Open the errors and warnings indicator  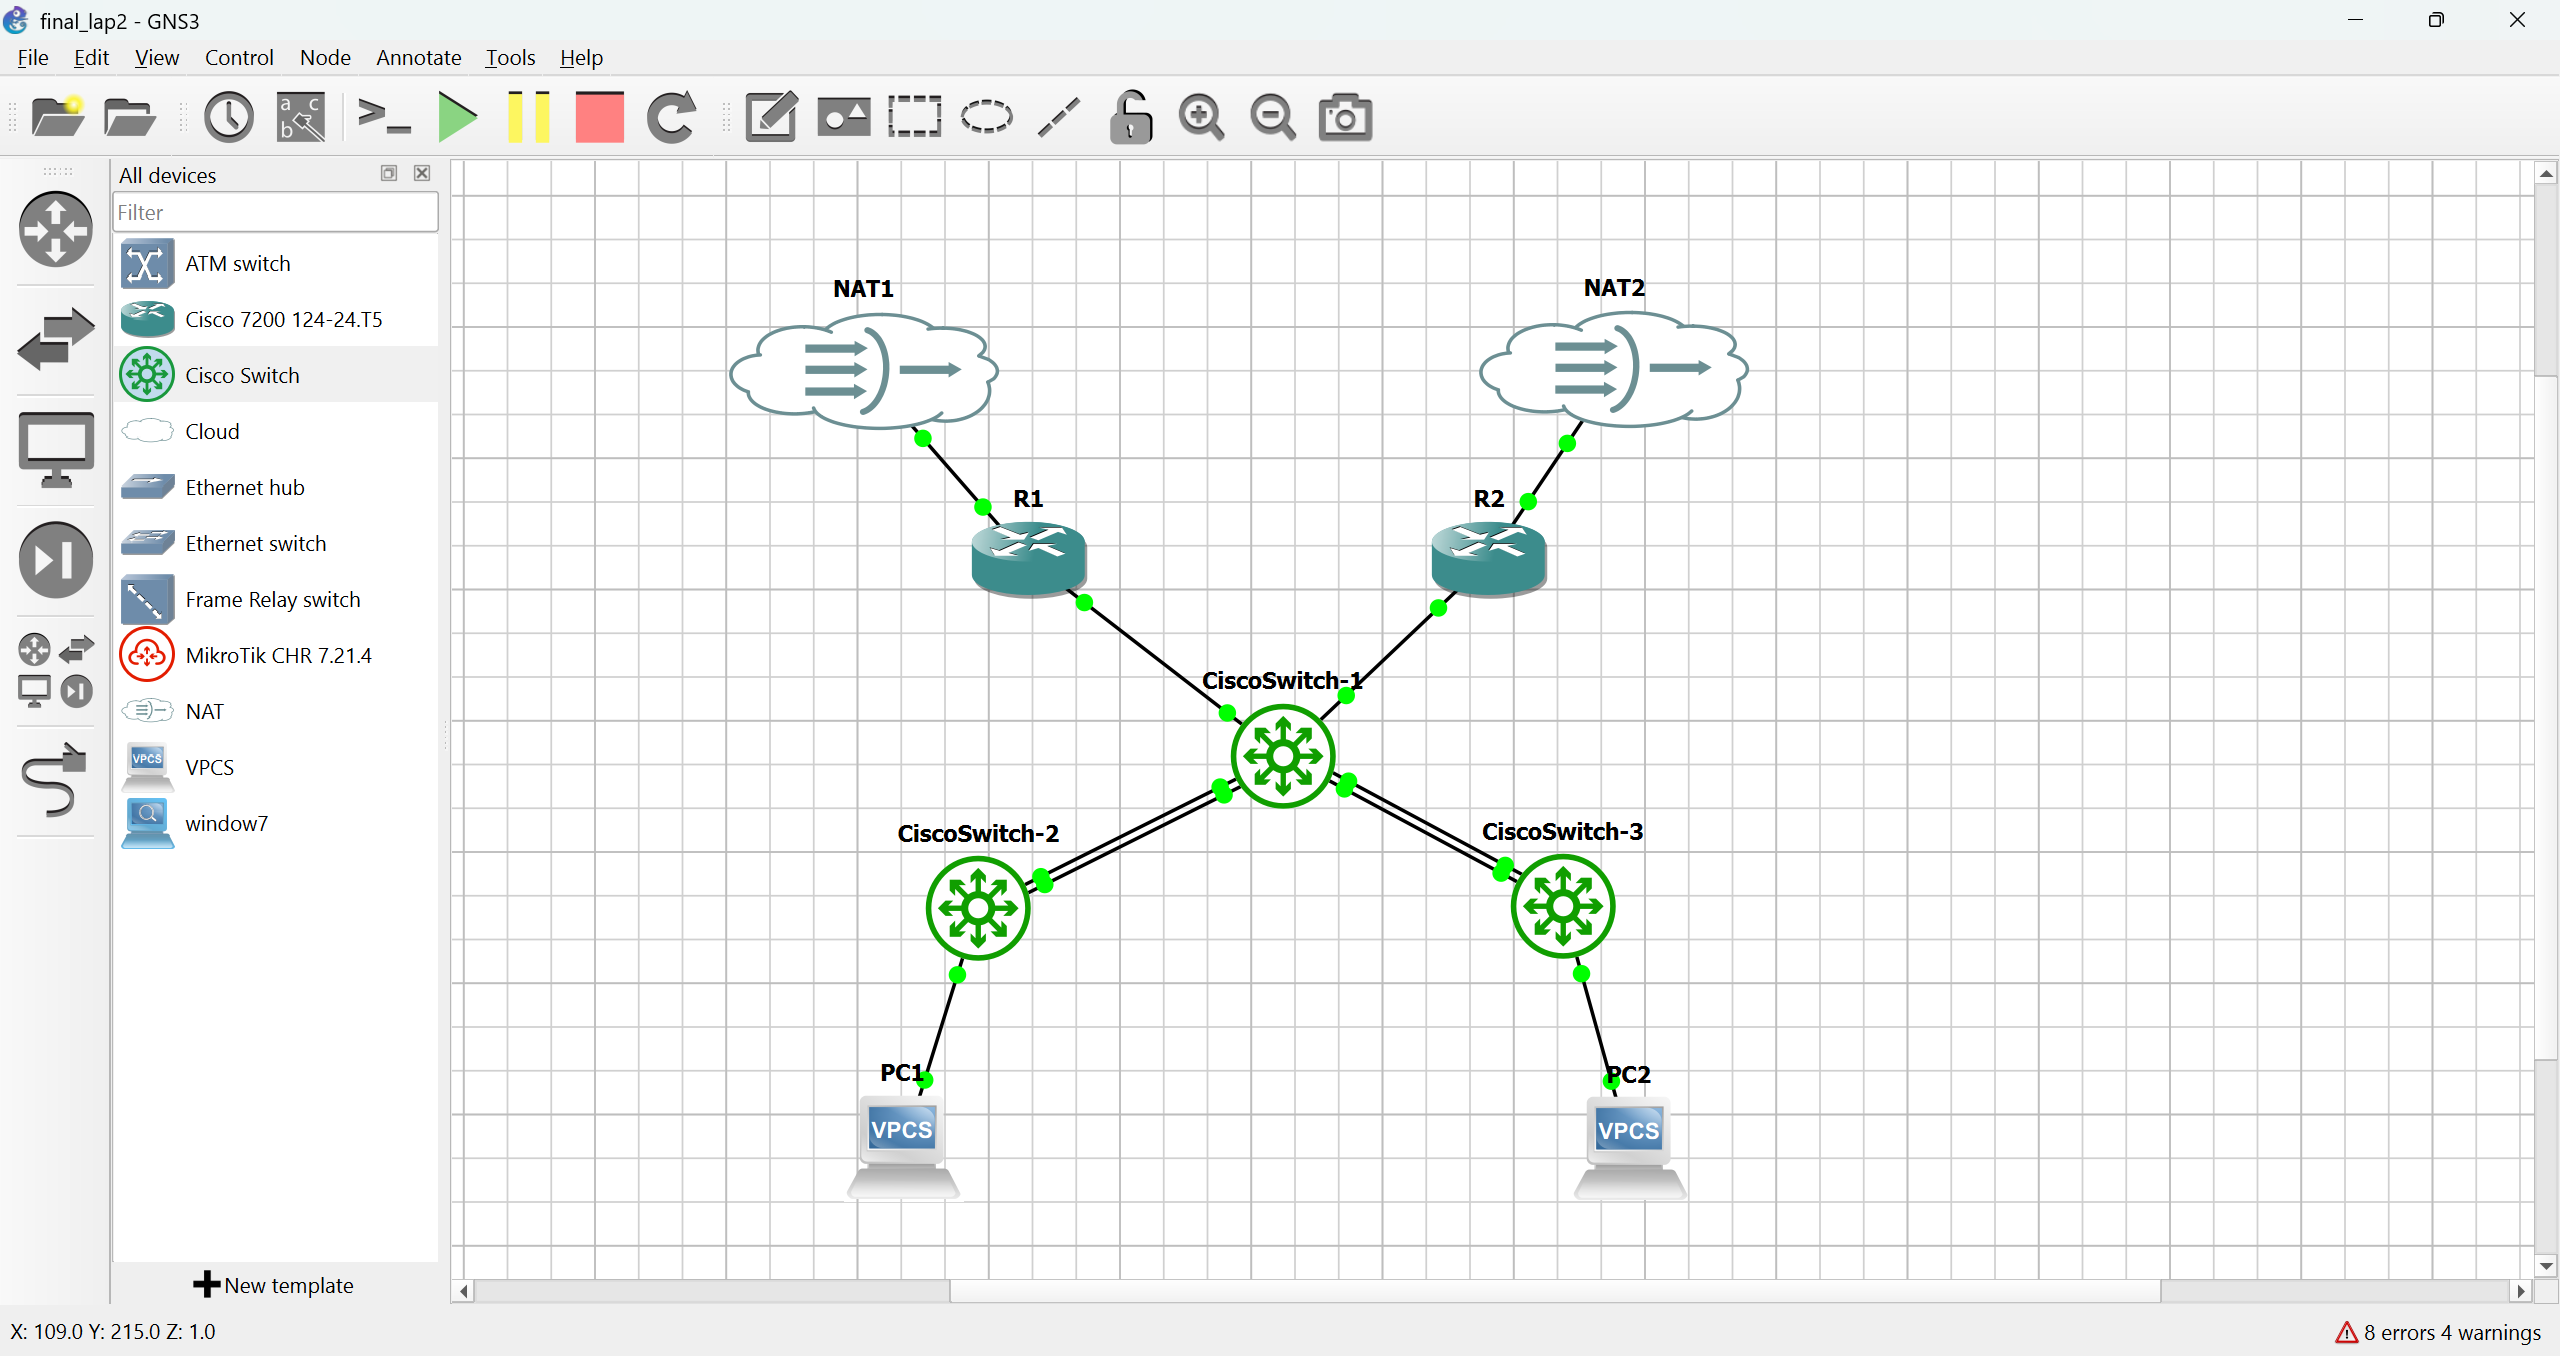[x=2437, y=1332]
